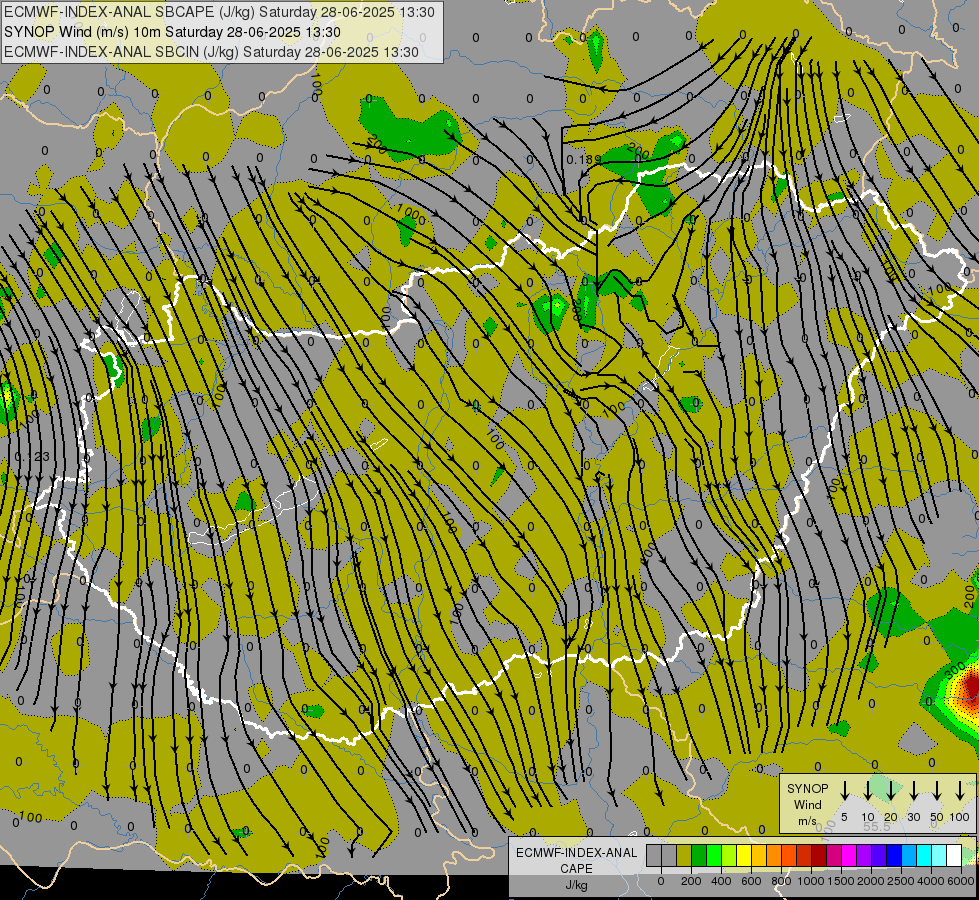Click the SYNOP wind arrow above 20
Screen dimensions: 979x900
(891, 791)
